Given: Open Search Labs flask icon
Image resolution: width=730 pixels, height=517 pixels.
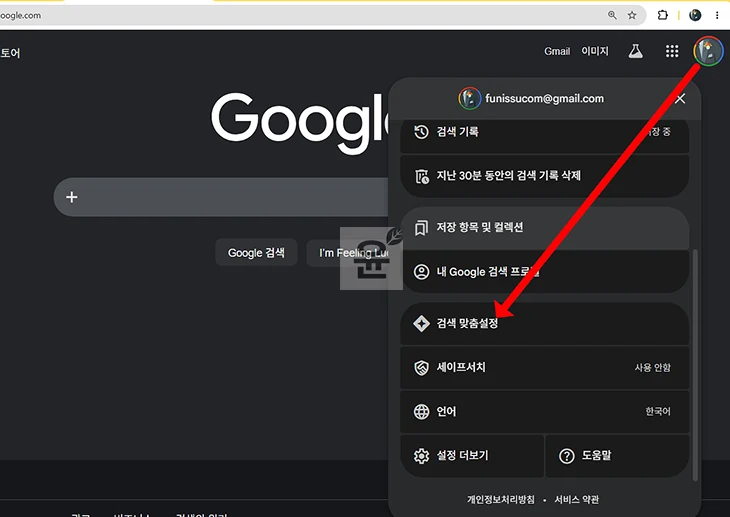Looking at the screenshot, I should tap(635, 51).
